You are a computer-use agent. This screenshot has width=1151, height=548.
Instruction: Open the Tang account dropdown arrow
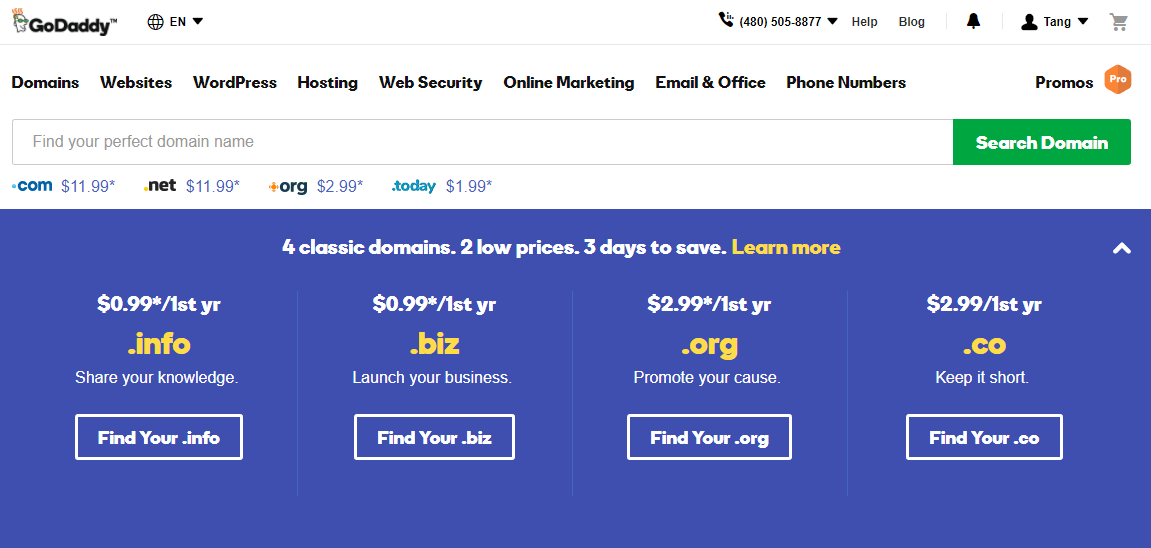tap(1083, 21)
